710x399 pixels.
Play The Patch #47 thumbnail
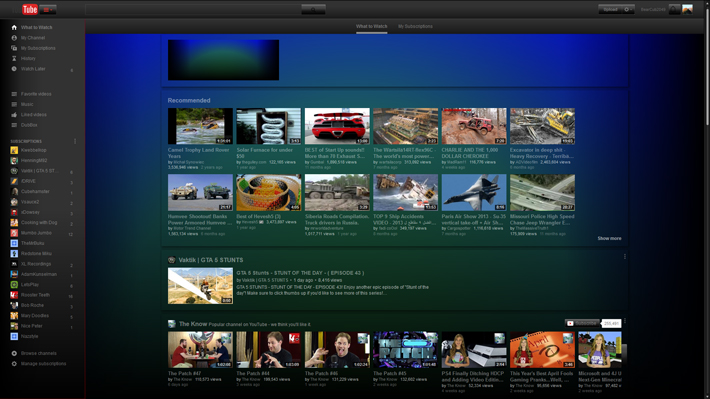click(x=200, y=350)
